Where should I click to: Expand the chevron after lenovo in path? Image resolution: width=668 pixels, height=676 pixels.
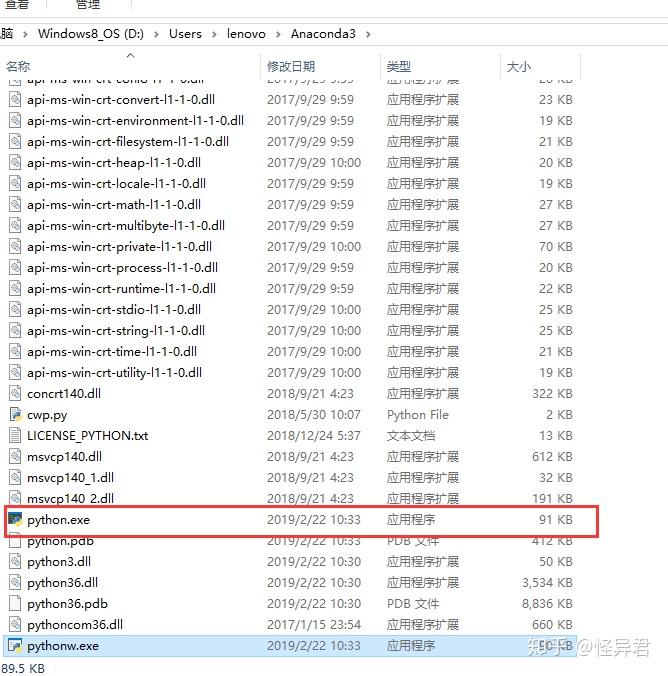point(278,34)
